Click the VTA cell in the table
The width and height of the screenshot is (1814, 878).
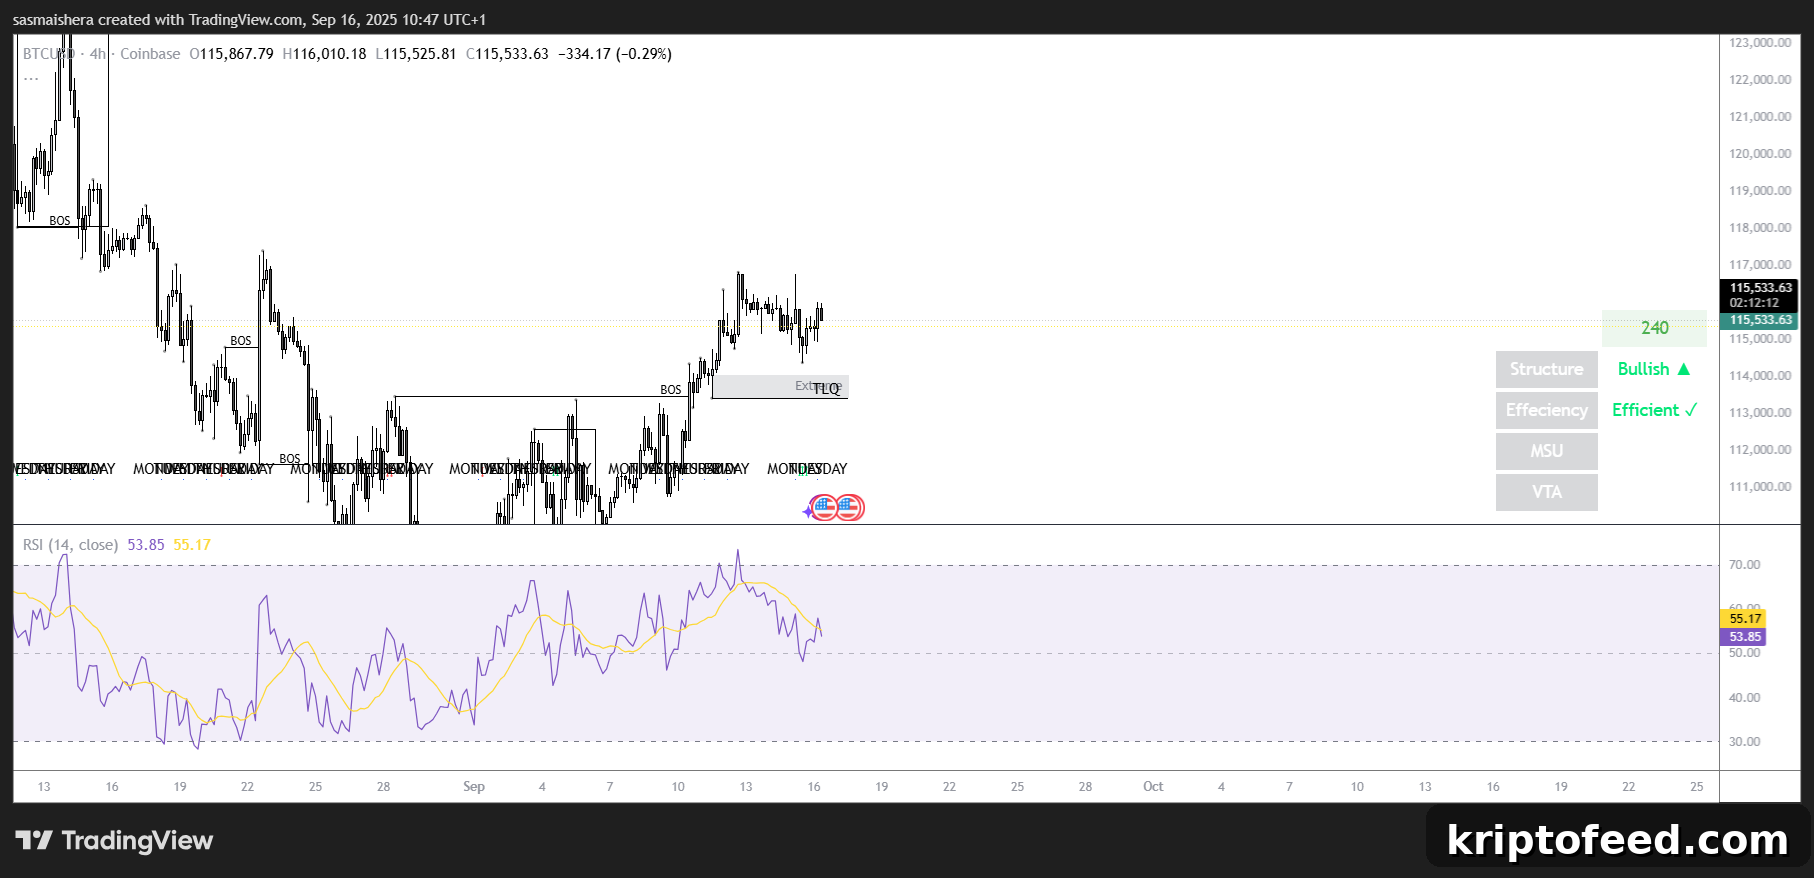click(x=1547, y=492)
